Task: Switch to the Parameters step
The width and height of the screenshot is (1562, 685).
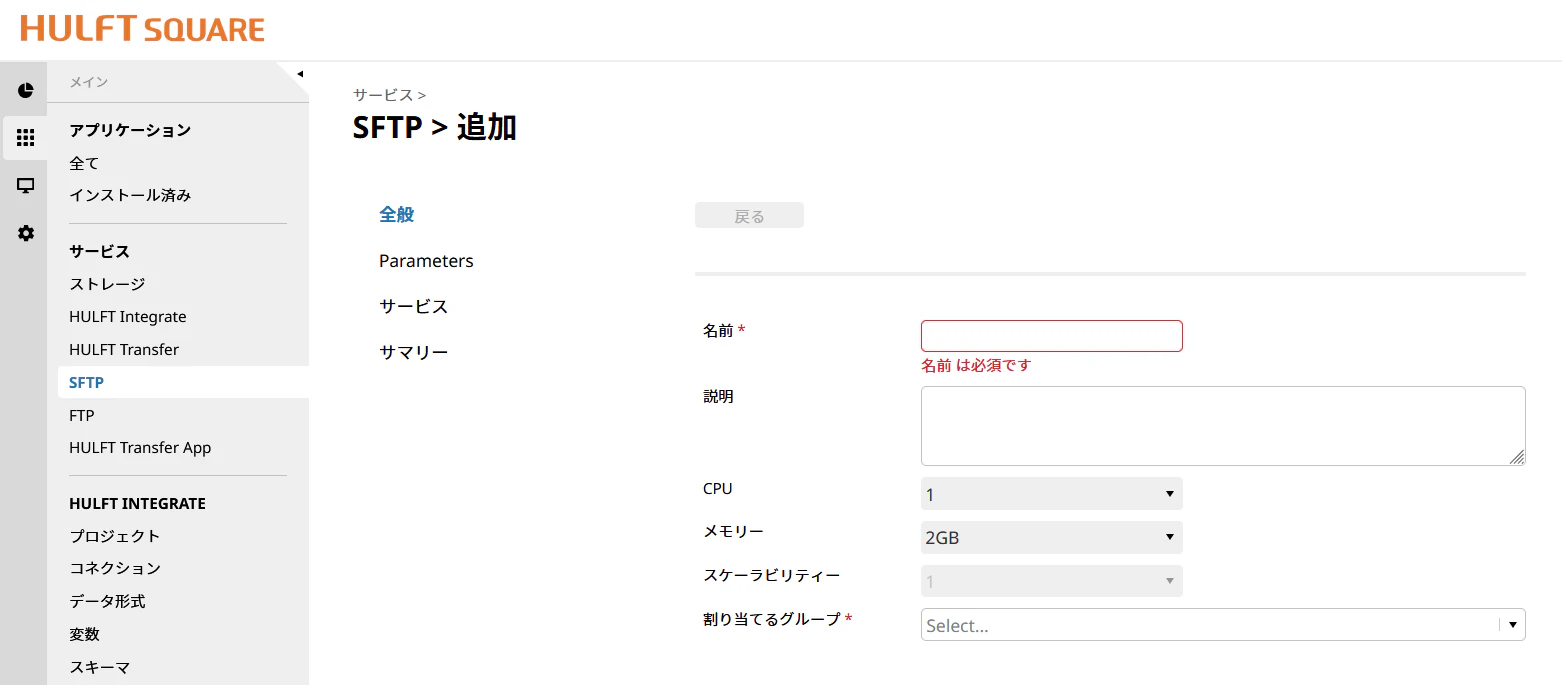Action: click(x=426, y=260)
